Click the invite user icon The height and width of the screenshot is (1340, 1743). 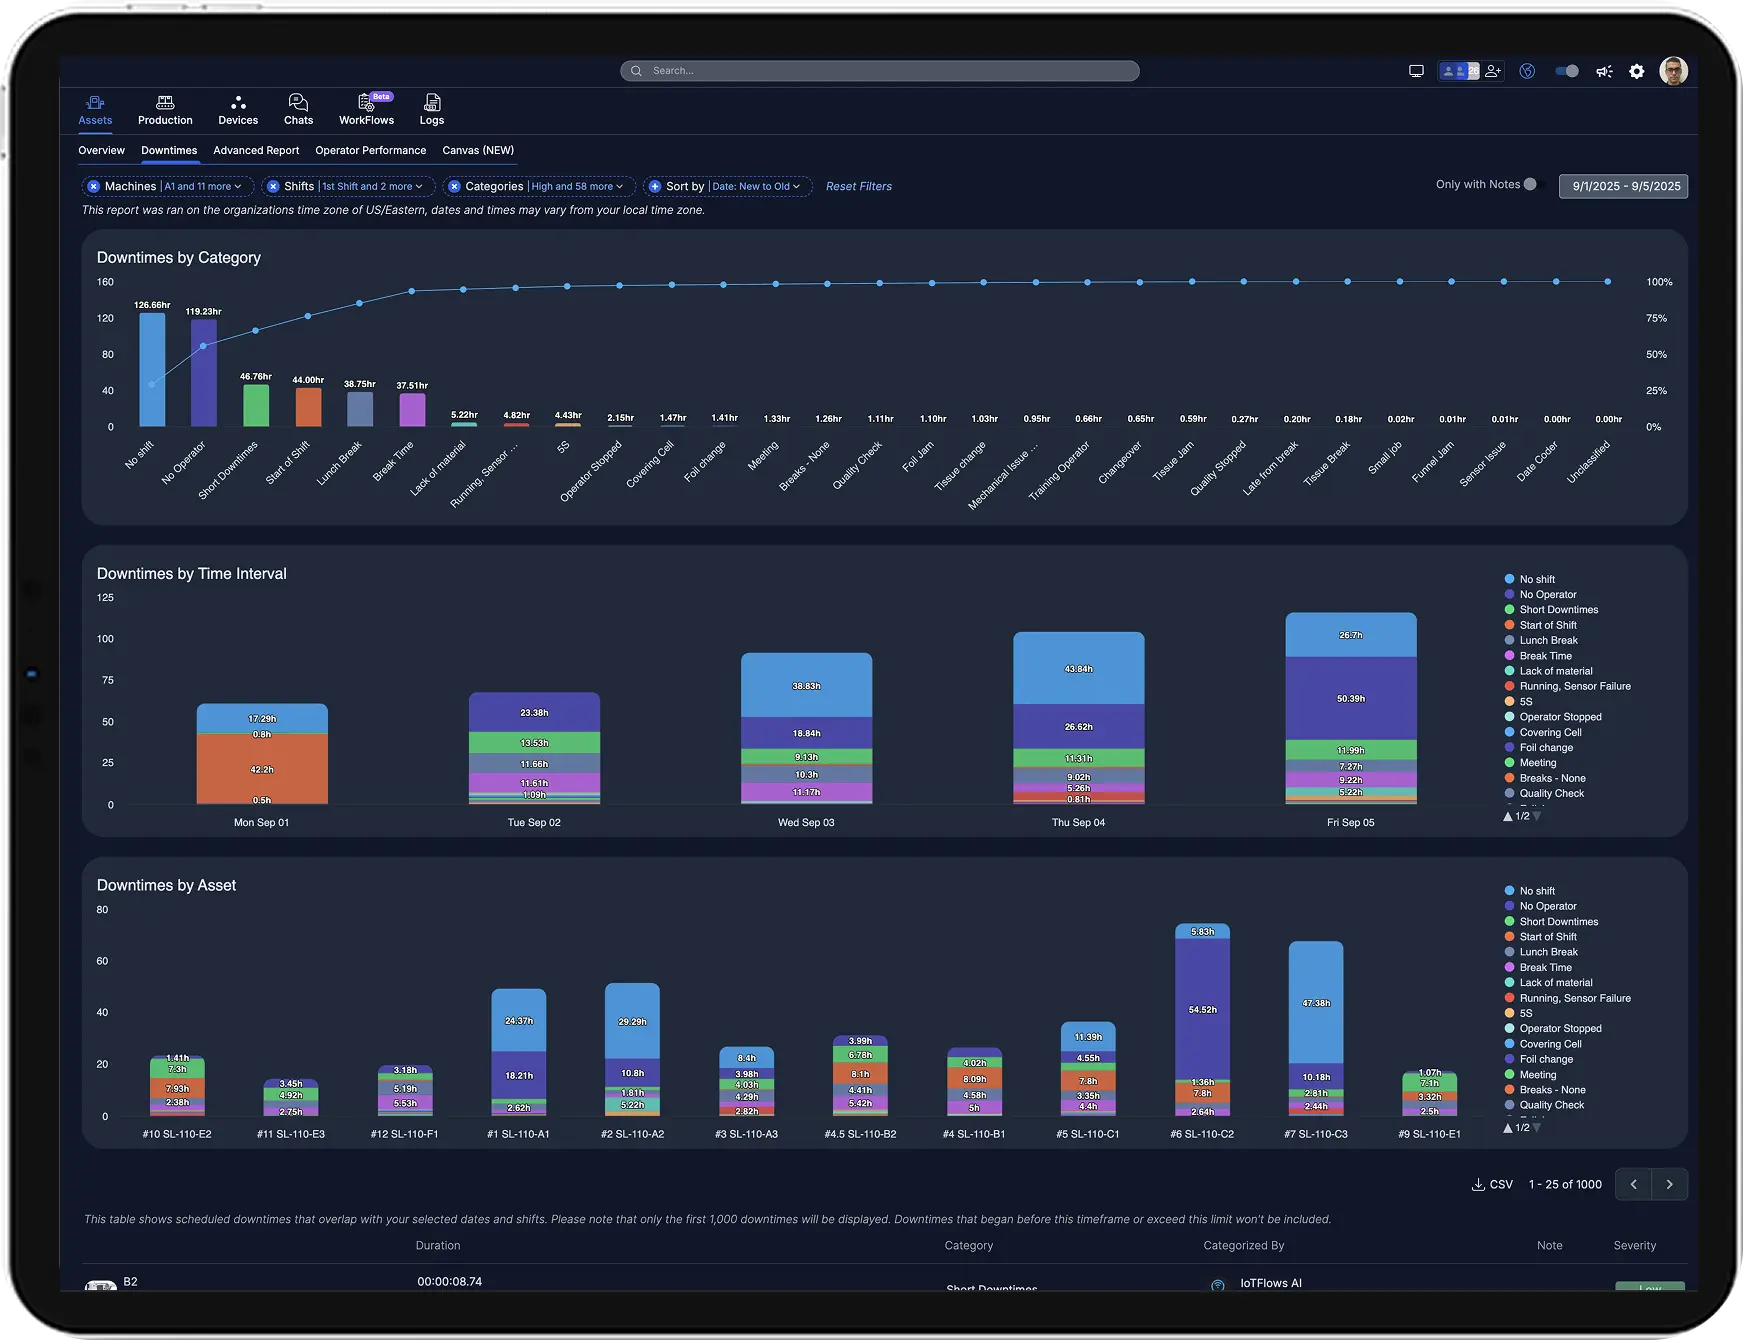point(1493,71)
